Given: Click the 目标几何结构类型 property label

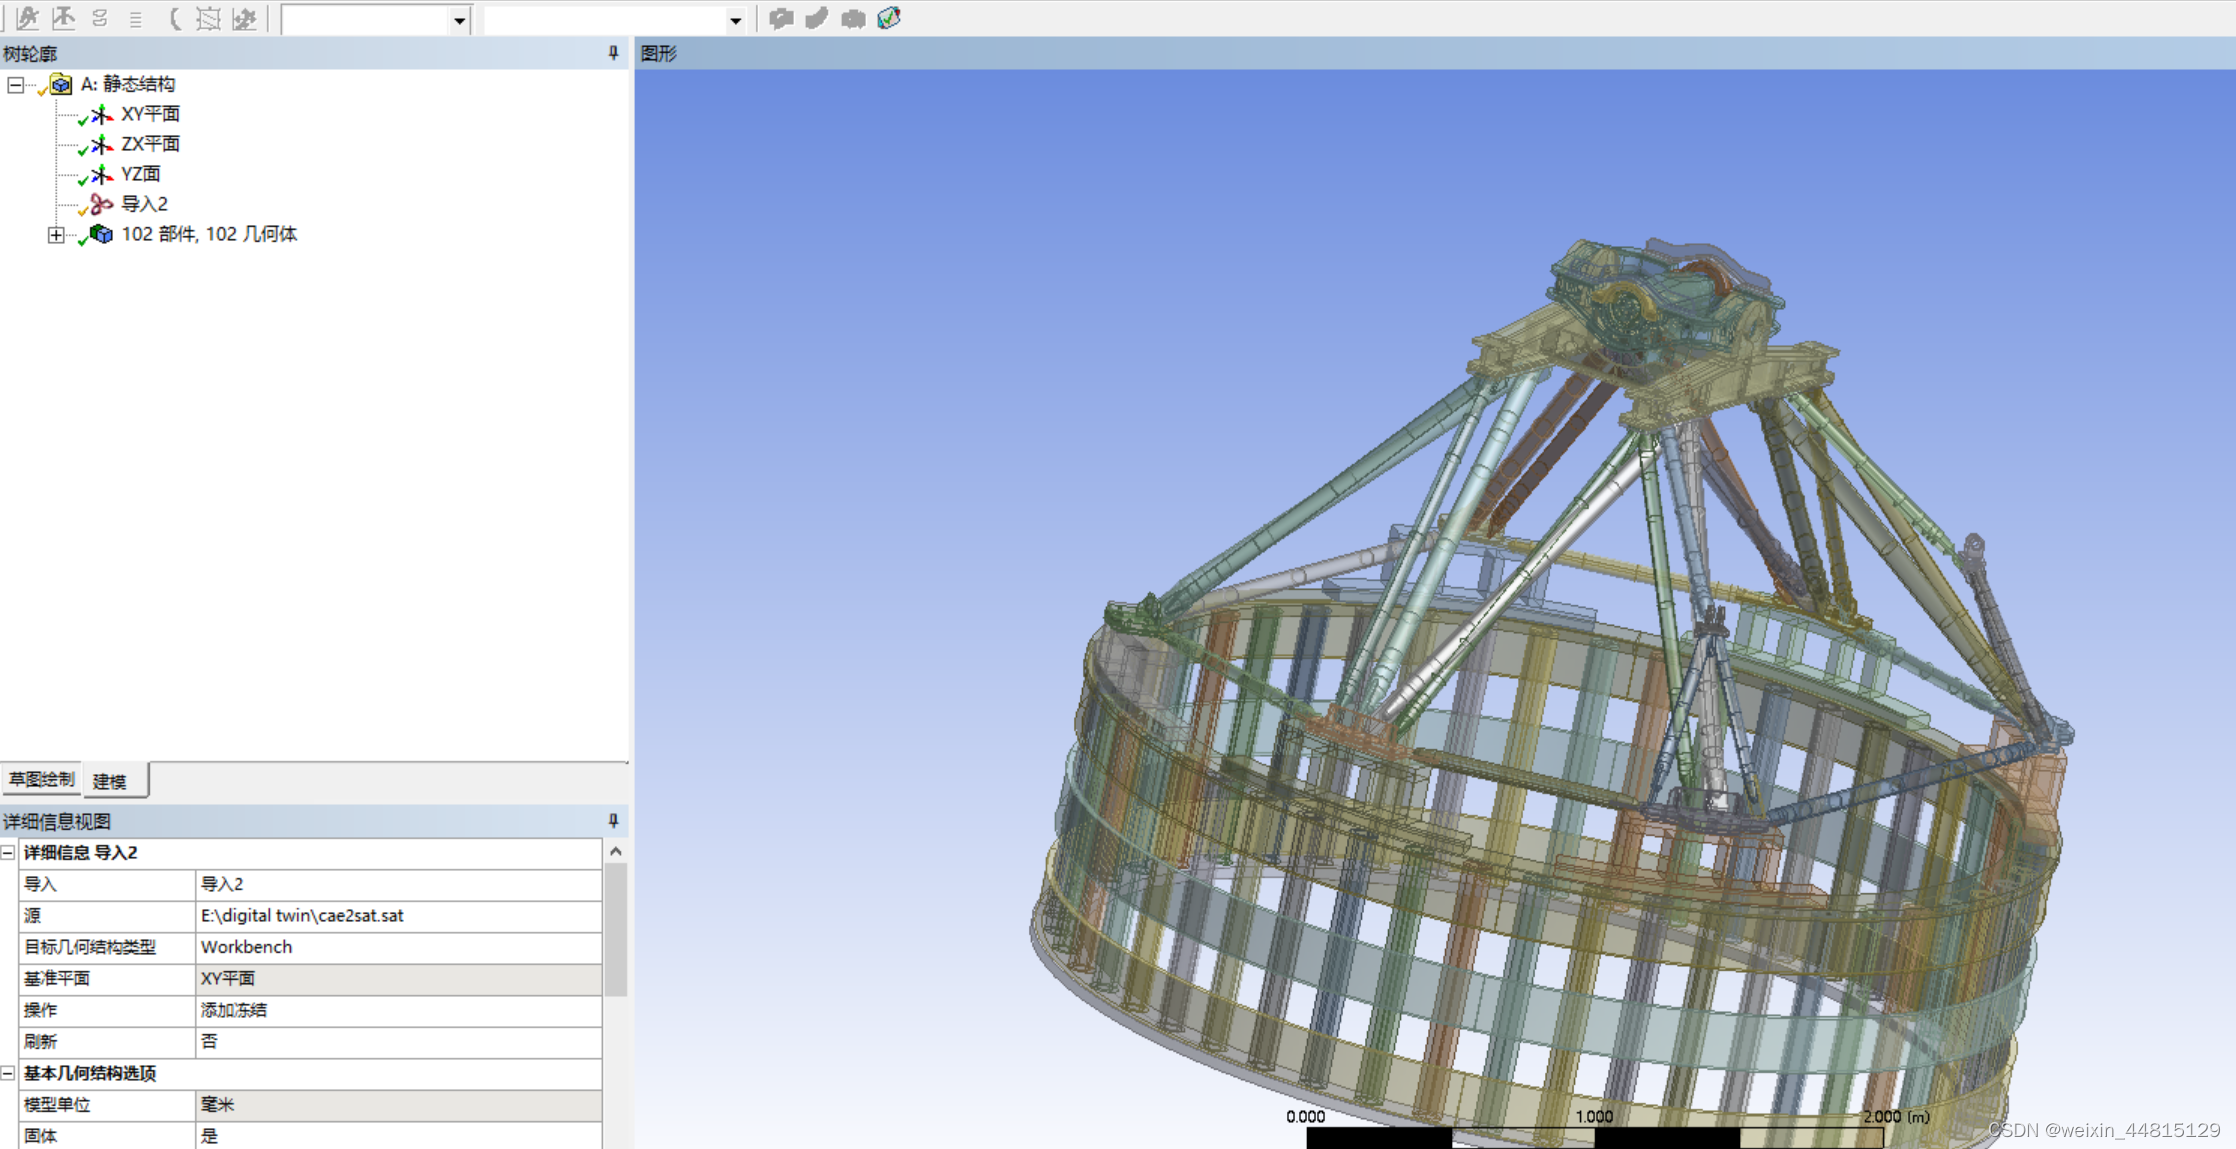Looking at the screenshot, I should tap(90, 947).
